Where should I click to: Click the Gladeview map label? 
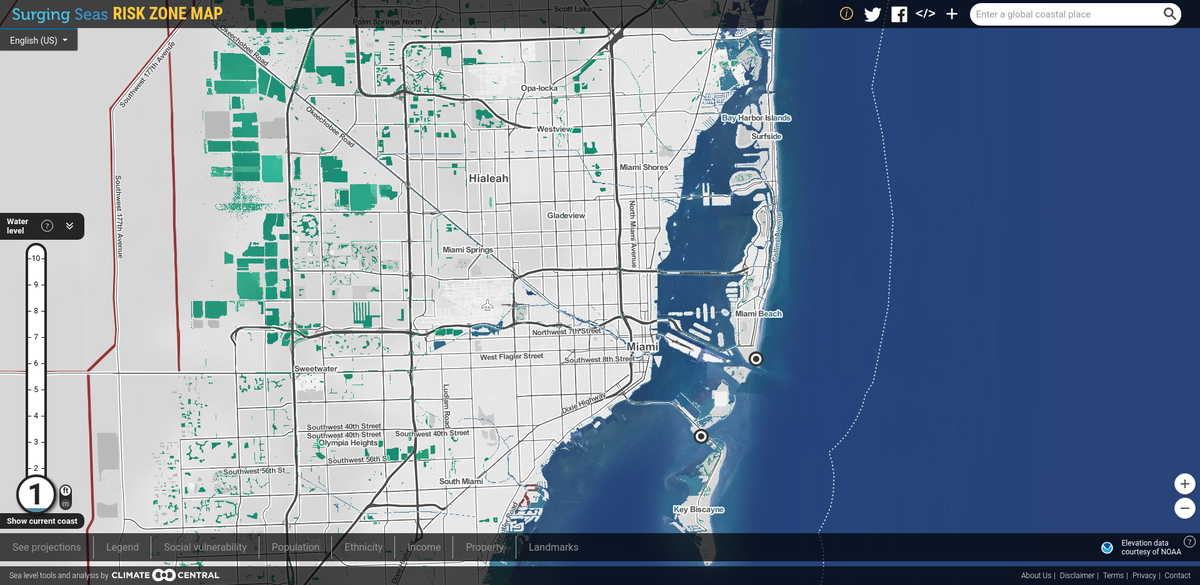[x=566, y=216]
